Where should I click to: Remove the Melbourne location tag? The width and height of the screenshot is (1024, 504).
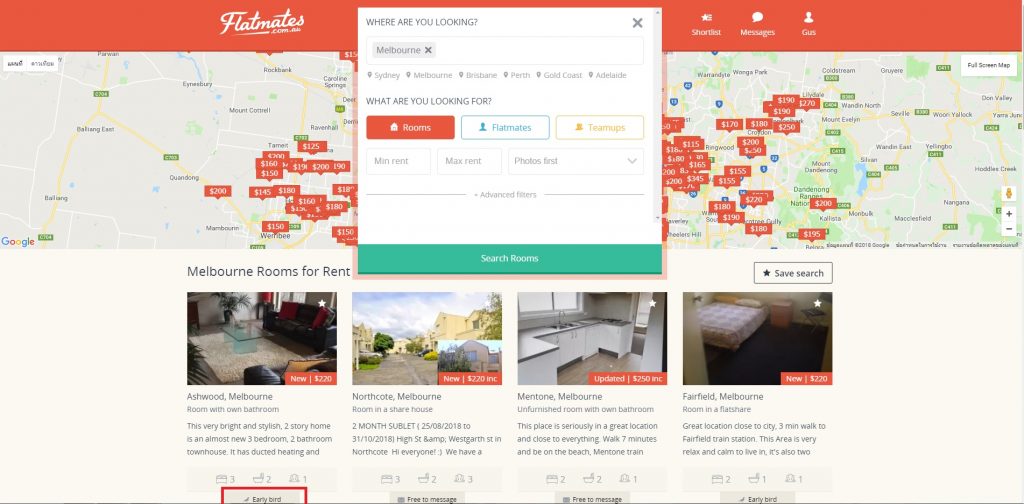(428, 50)
